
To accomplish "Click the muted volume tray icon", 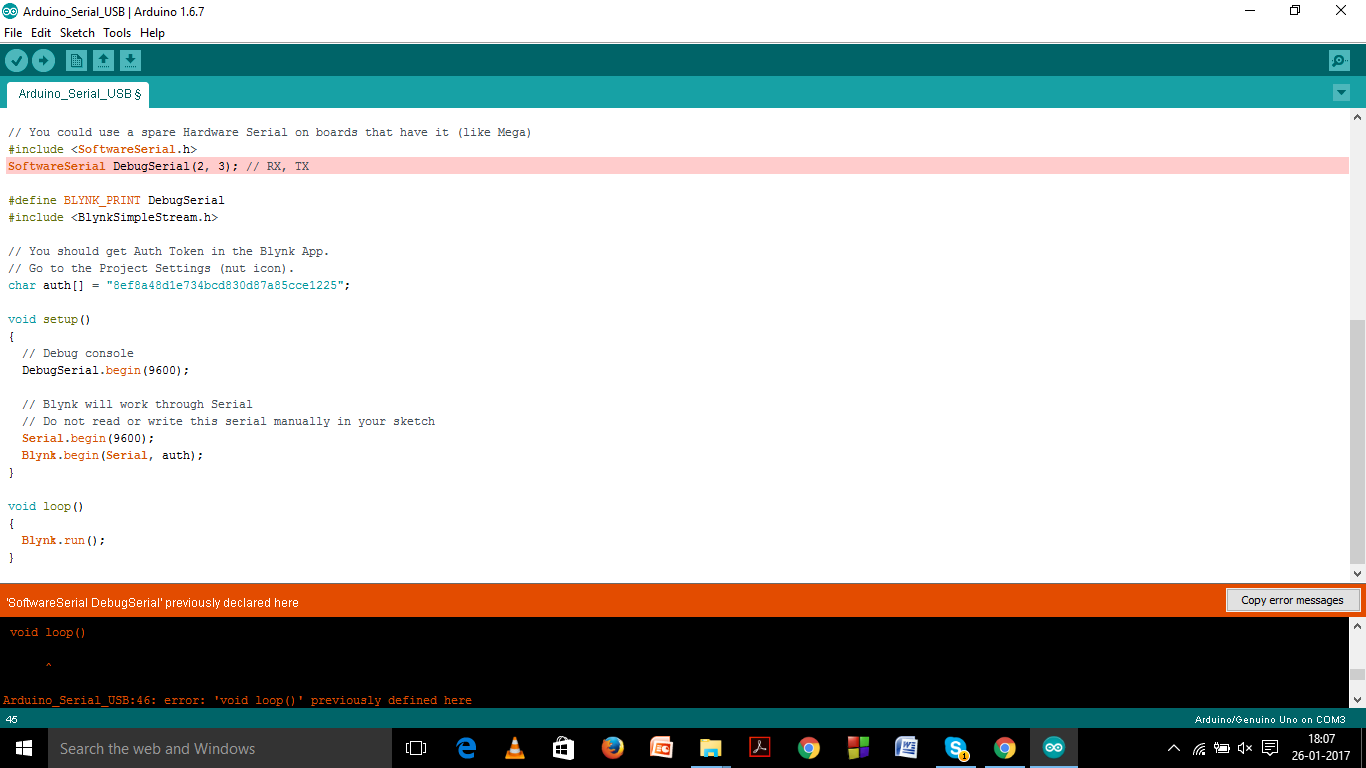I will click(x=1245, y=748).
